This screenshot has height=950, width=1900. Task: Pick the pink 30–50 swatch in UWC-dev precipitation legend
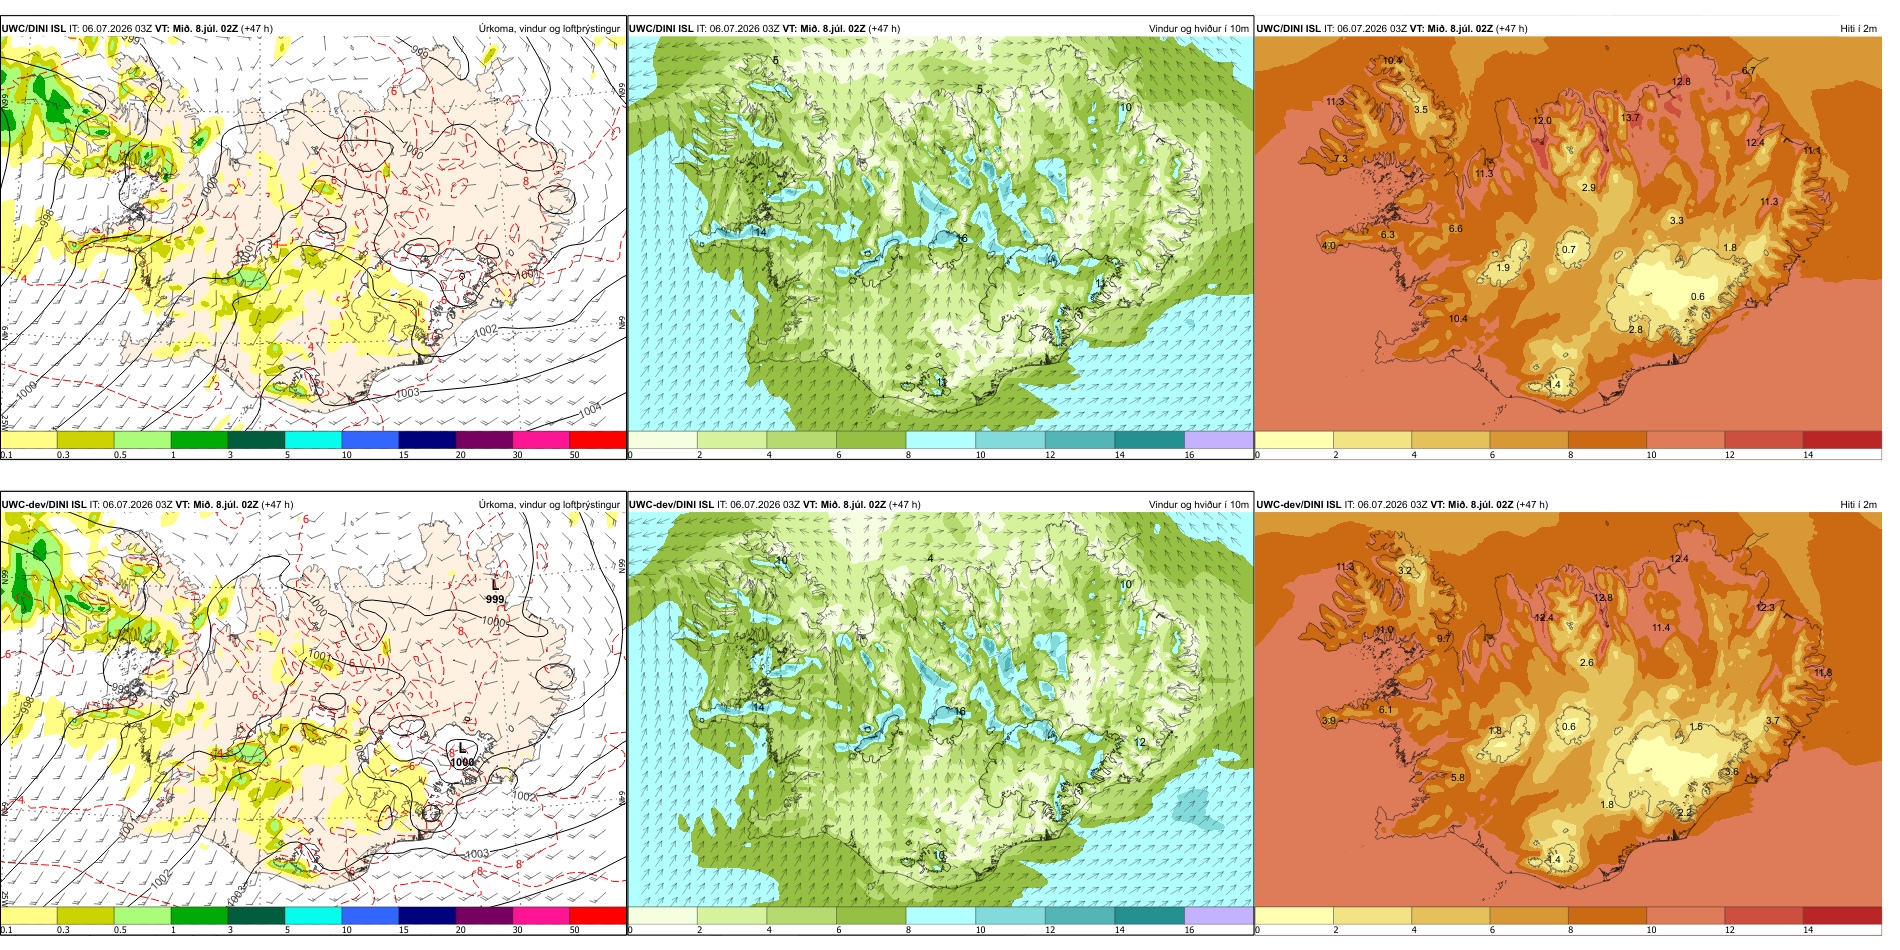(541, 915)
